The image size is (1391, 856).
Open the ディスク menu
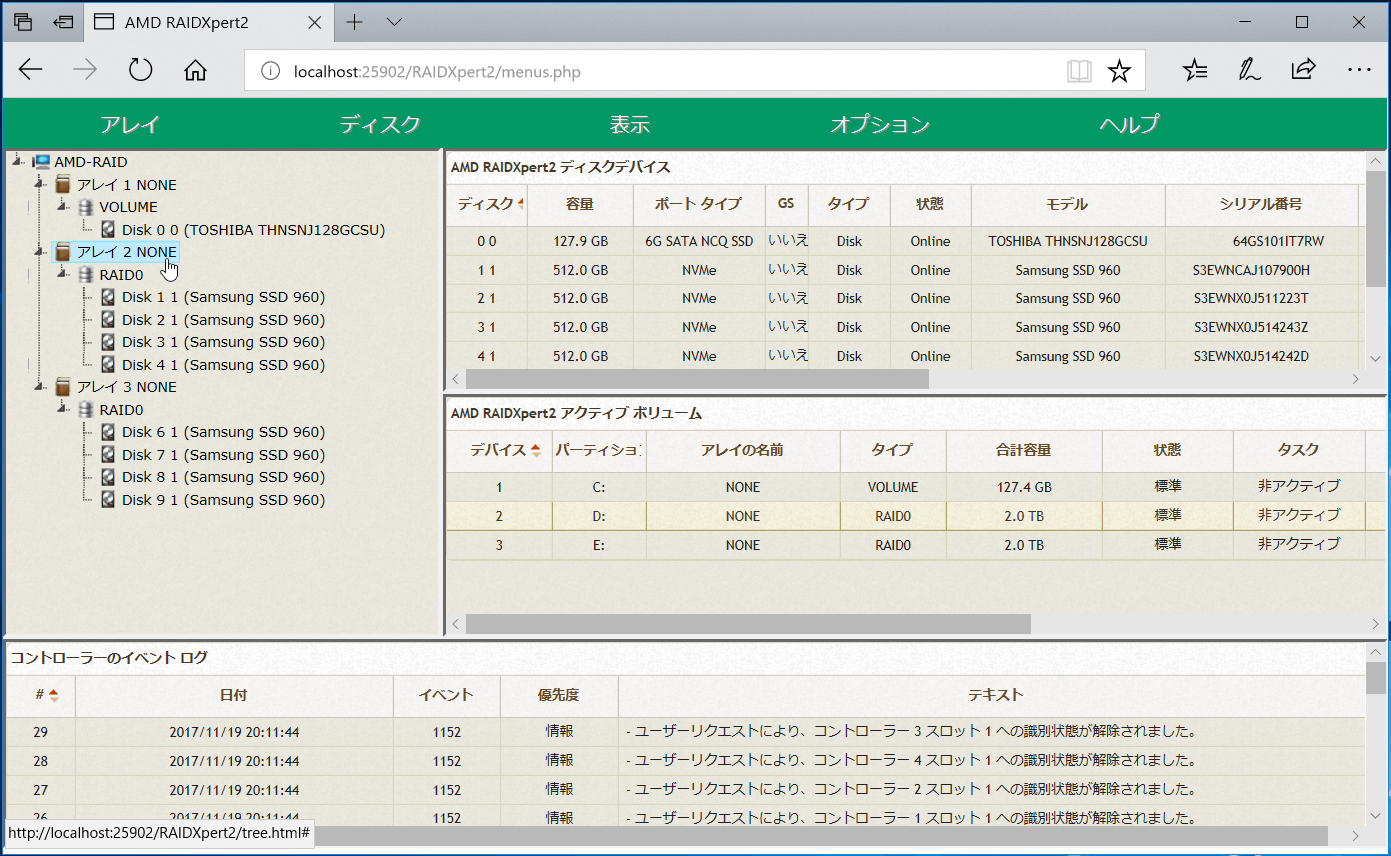pos(380,125)
